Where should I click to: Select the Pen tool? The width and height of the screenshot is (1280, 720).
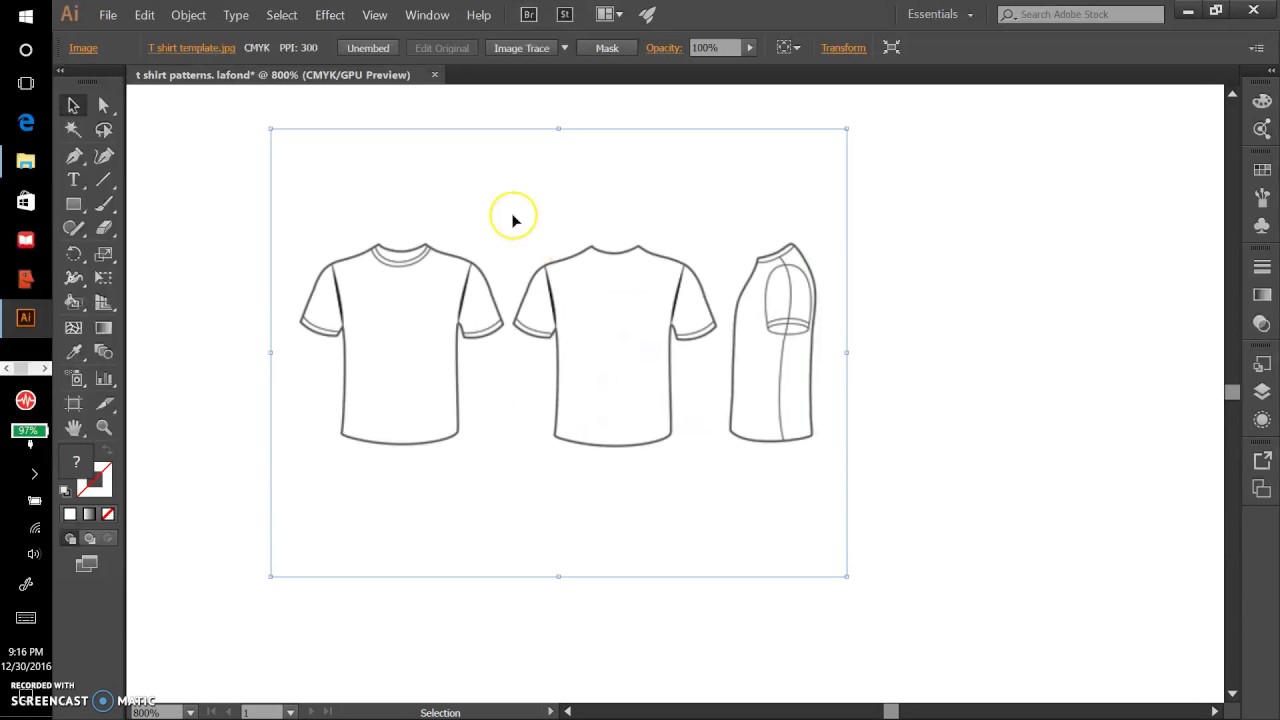tap(73, 156)
